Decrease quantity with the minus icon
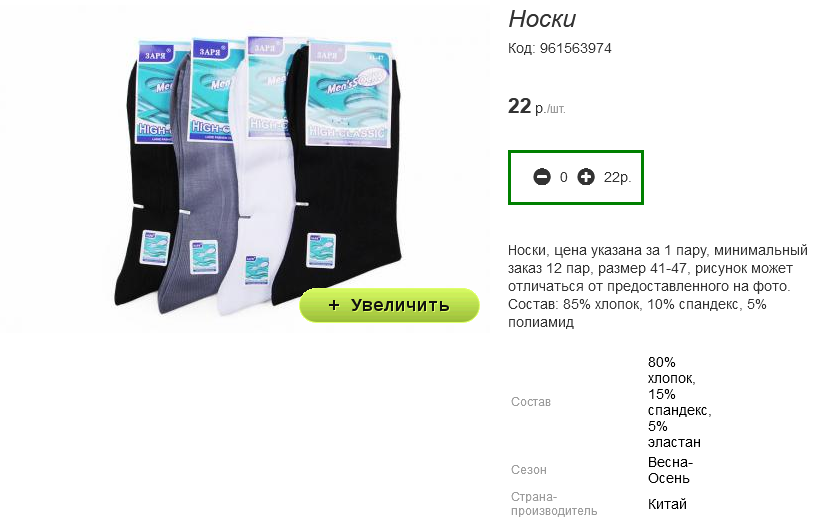Screen dimensions: 833x529 tap(542, 177)
